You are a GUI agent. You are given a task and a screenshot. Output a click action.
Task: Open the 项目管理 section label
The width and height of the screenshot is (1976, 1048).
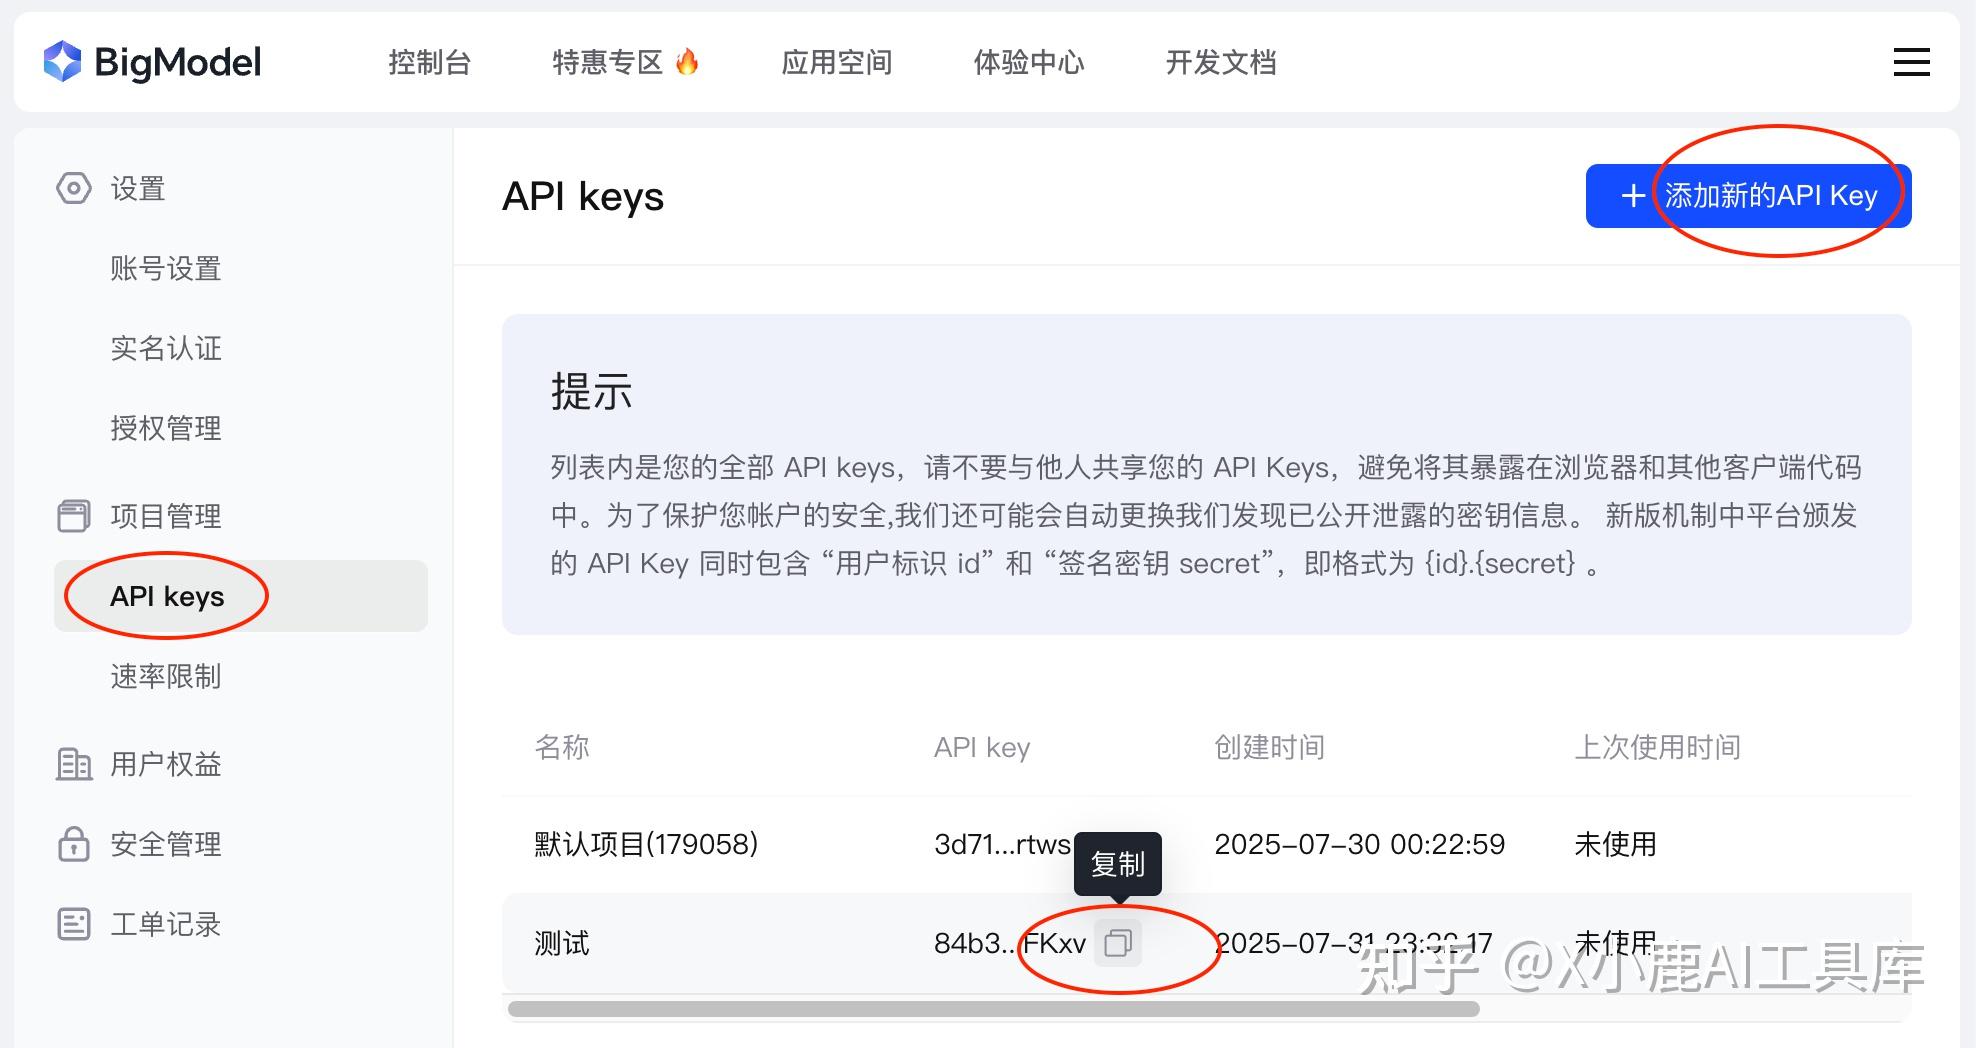166,516
